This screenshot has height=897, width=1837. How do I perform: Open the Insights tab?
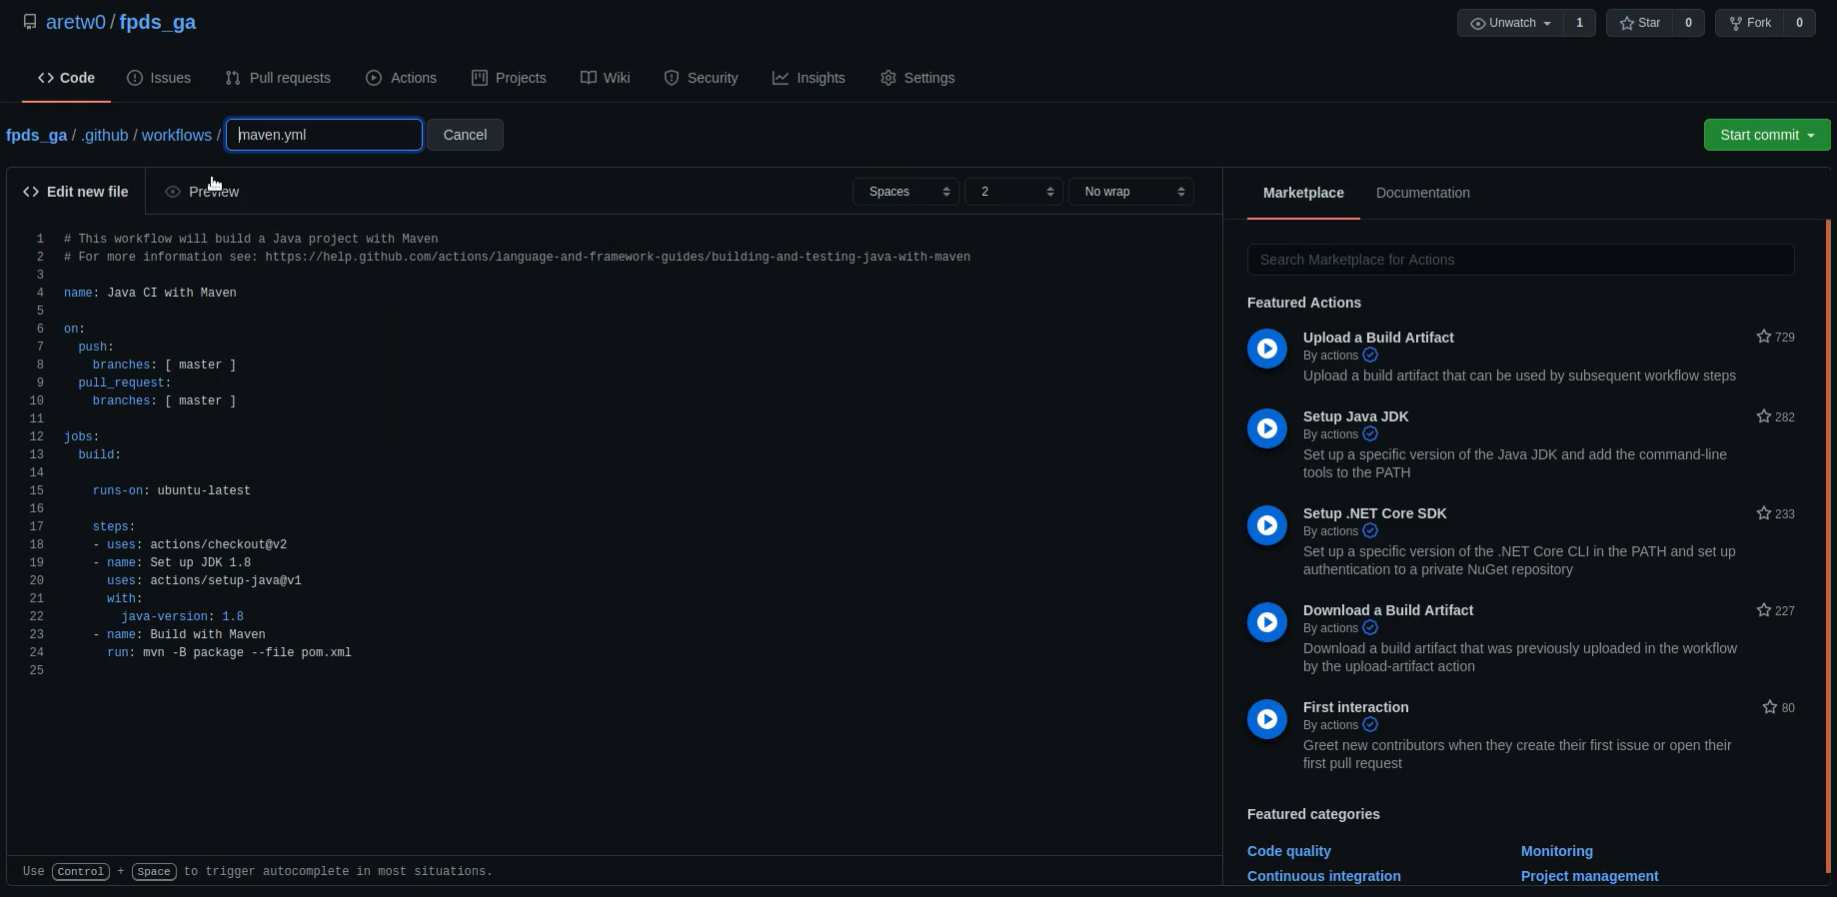point(809,78)
